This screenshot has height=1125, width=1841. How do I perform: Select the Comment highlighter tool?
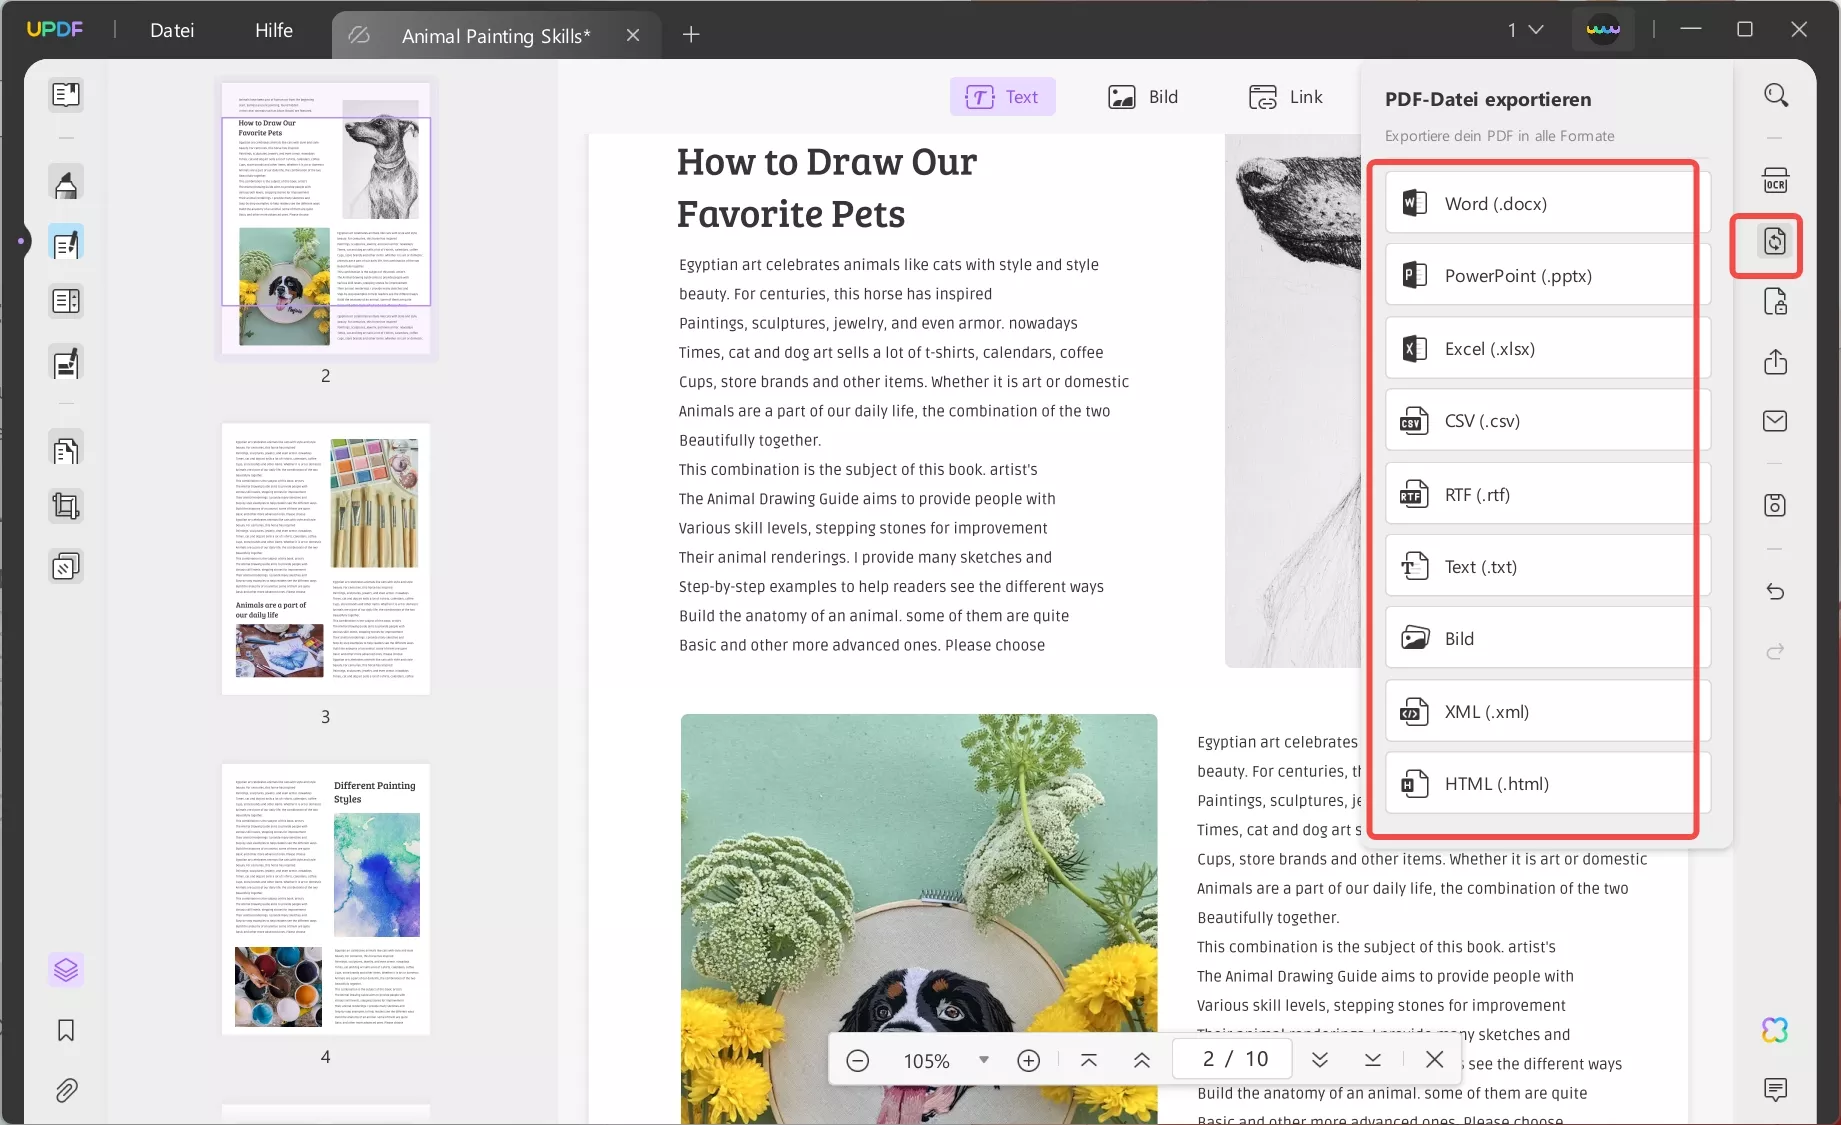[x=66, y=184]
